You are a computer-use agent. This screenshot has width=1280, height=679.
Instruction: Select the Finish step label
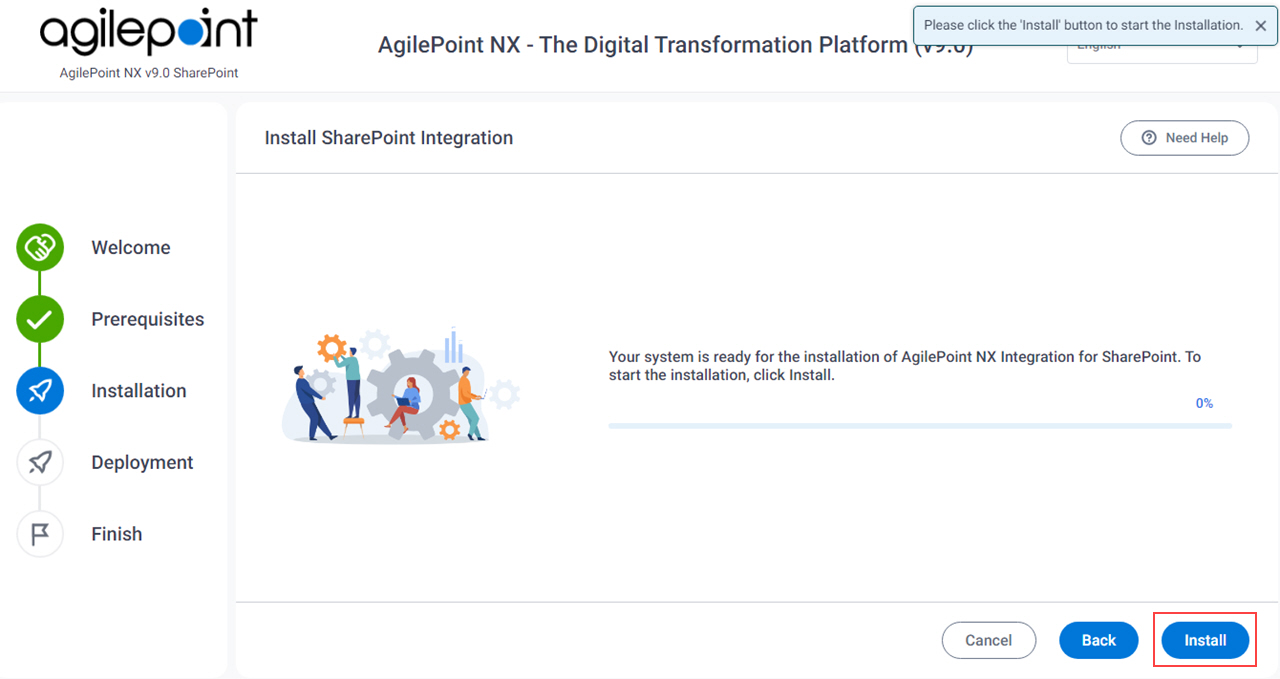point(117,534)
